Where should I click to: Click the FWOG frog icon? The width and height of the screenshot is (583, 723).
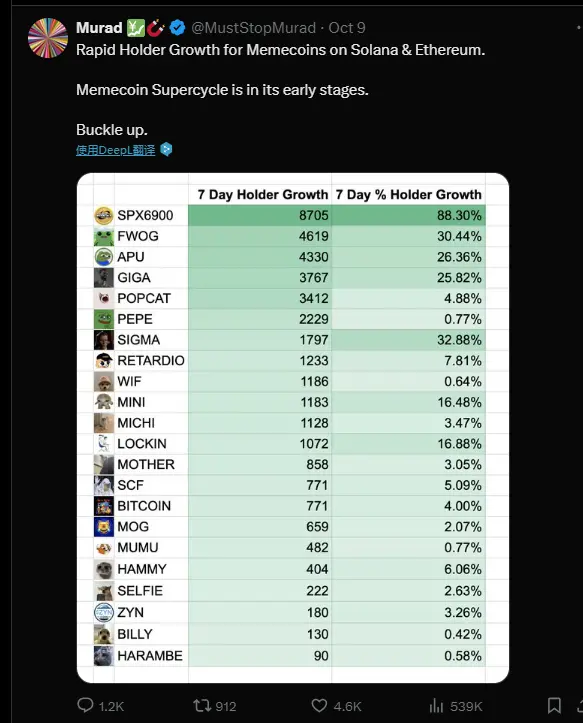tap(104, 236)
